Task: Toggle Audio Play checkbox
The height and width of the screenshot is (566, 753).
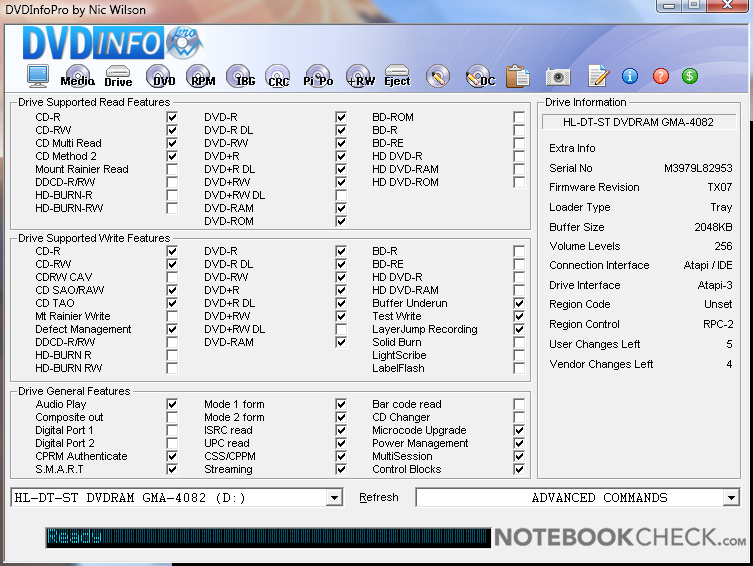Action: (172, 404)
